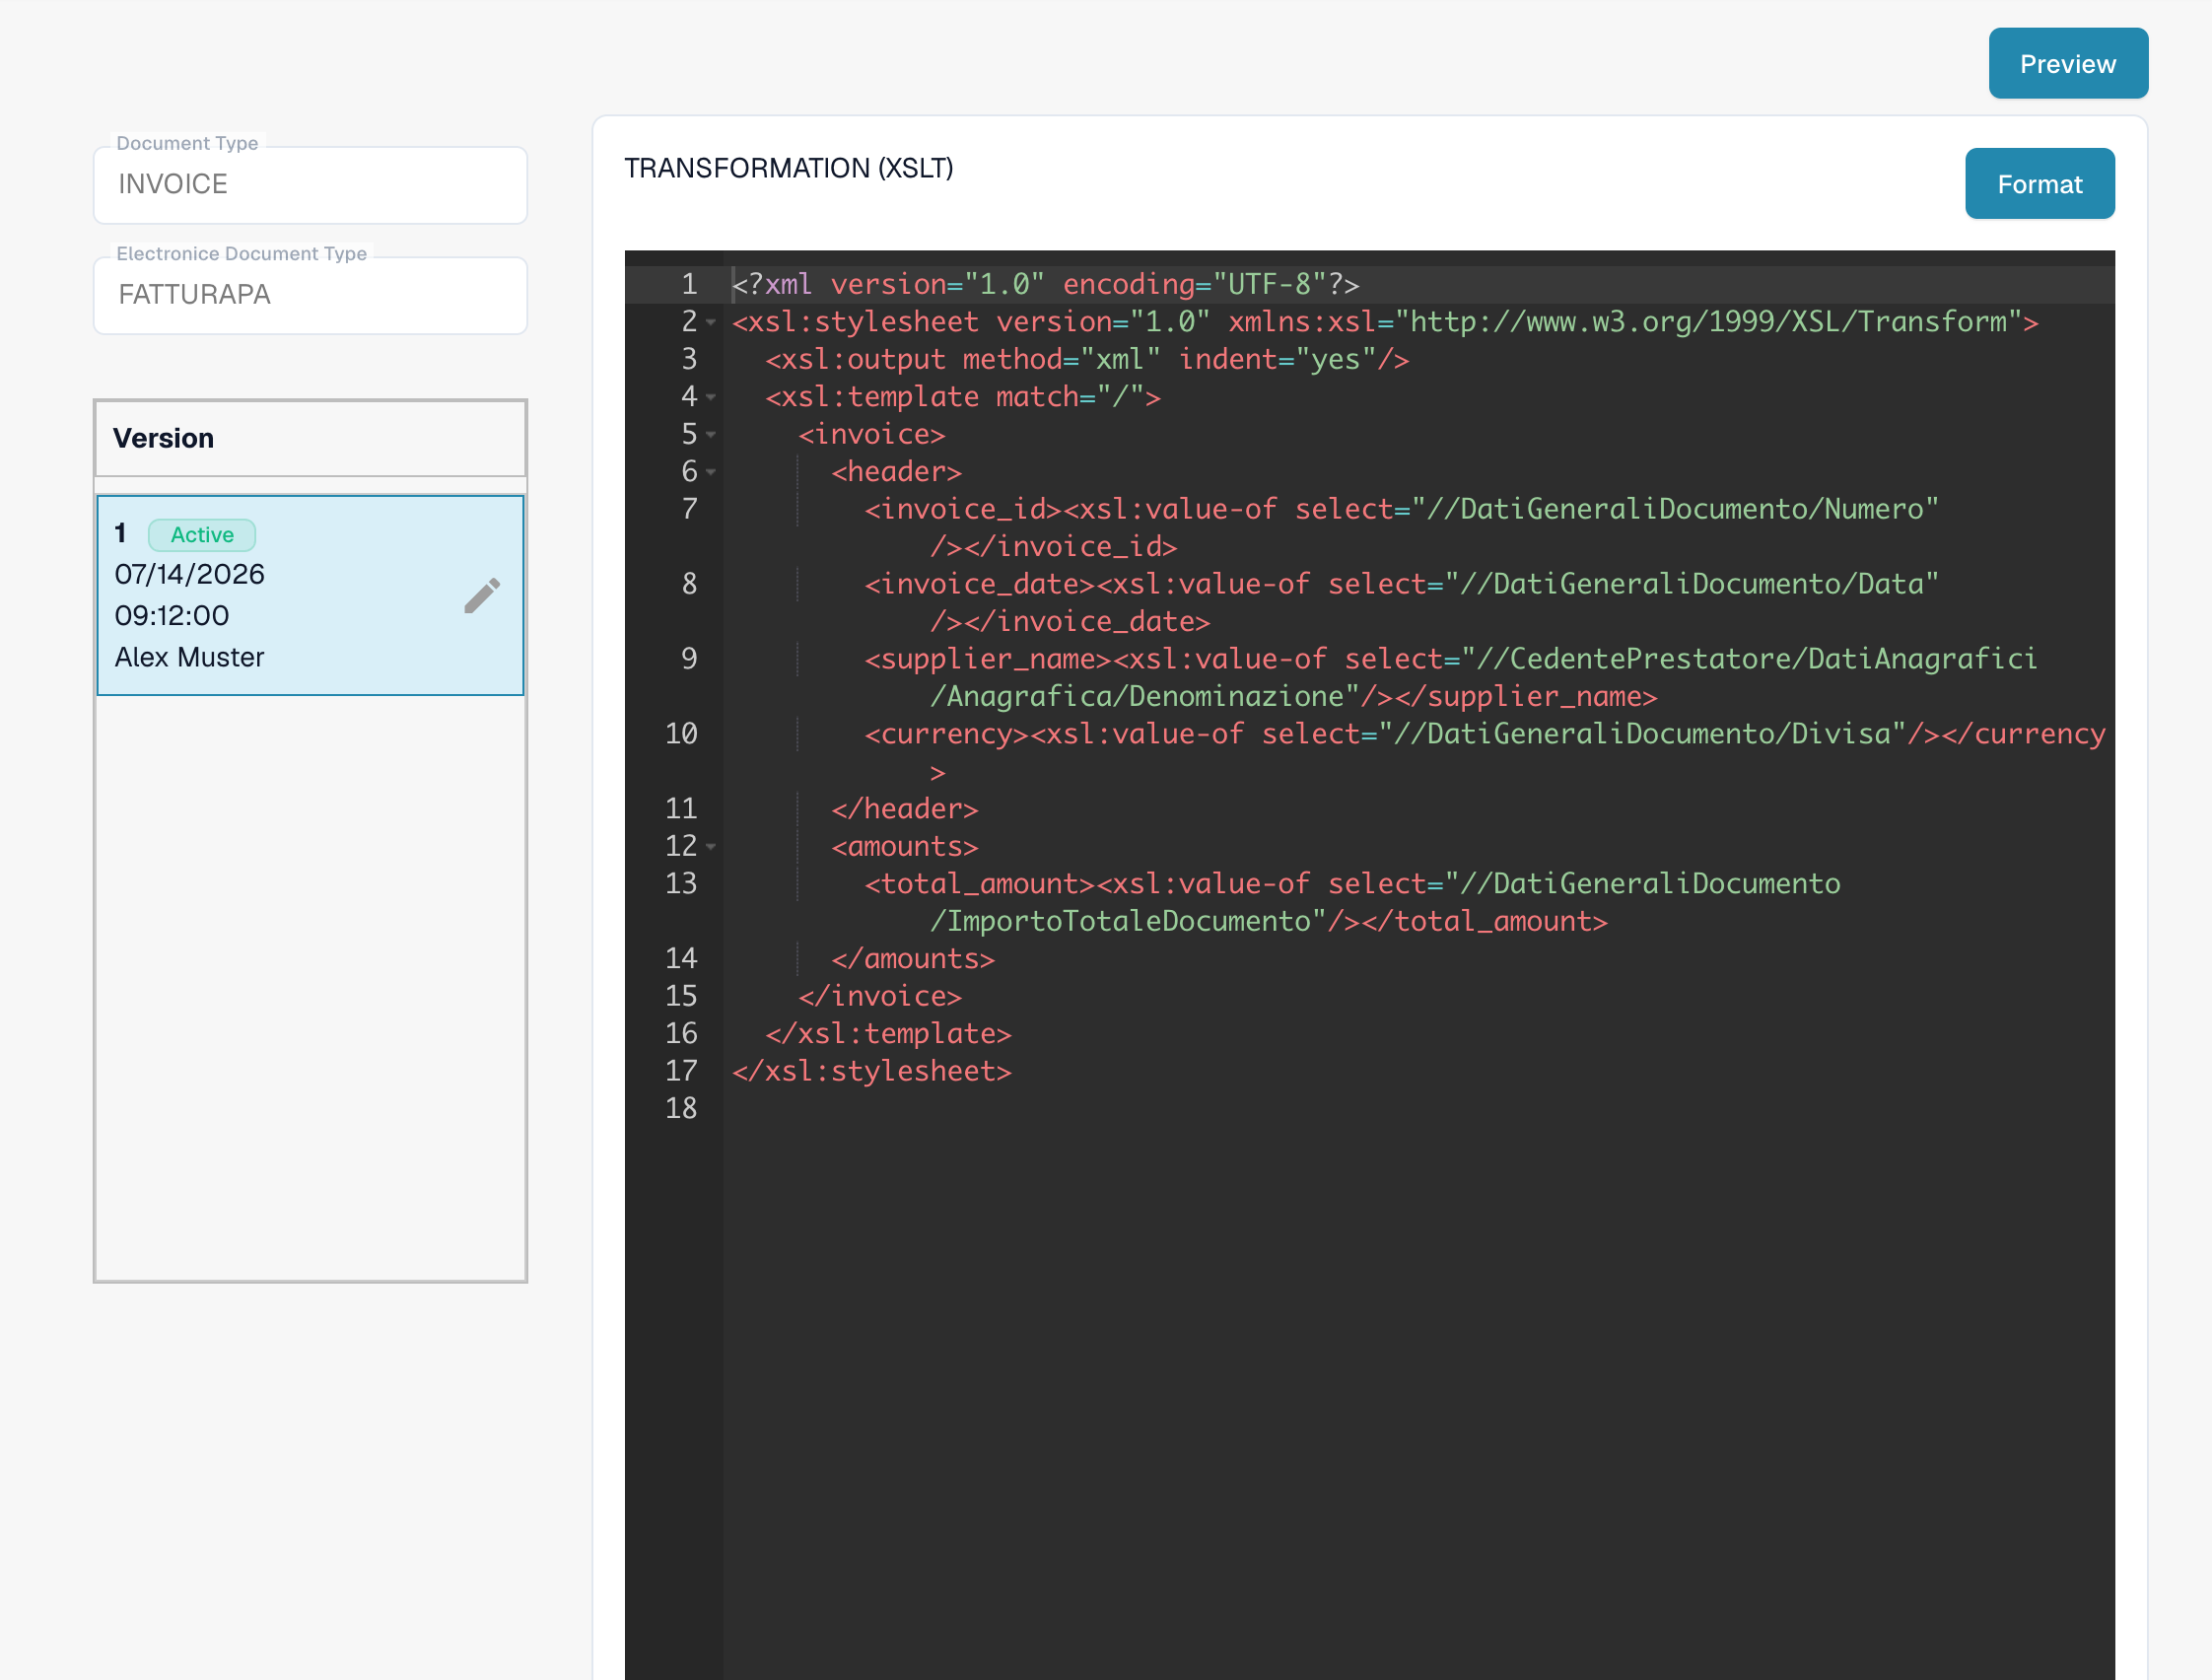Focus the Document Type field showing INVOICE
2212x1680 pixels.
click(x=310, y=185)
